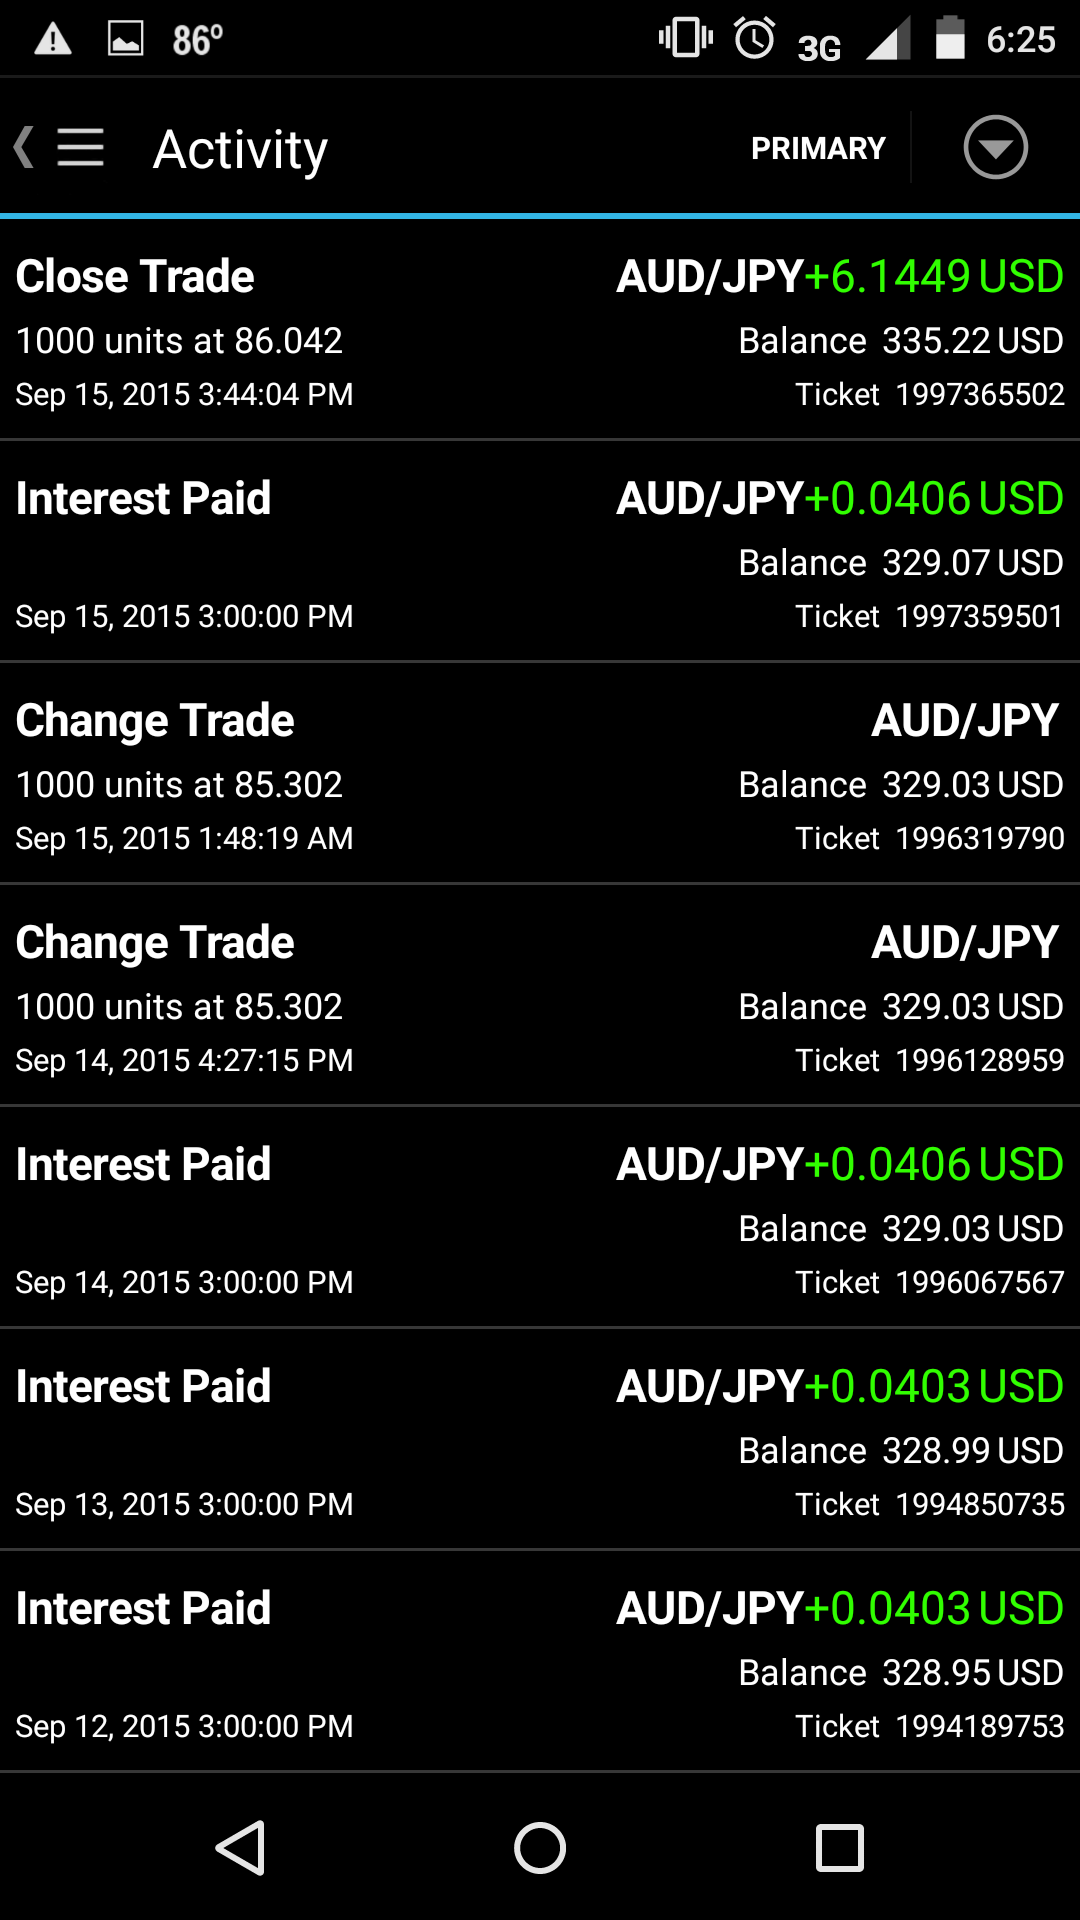
Task: Tap the PRIMARY account selector
Action: [818, 148]
